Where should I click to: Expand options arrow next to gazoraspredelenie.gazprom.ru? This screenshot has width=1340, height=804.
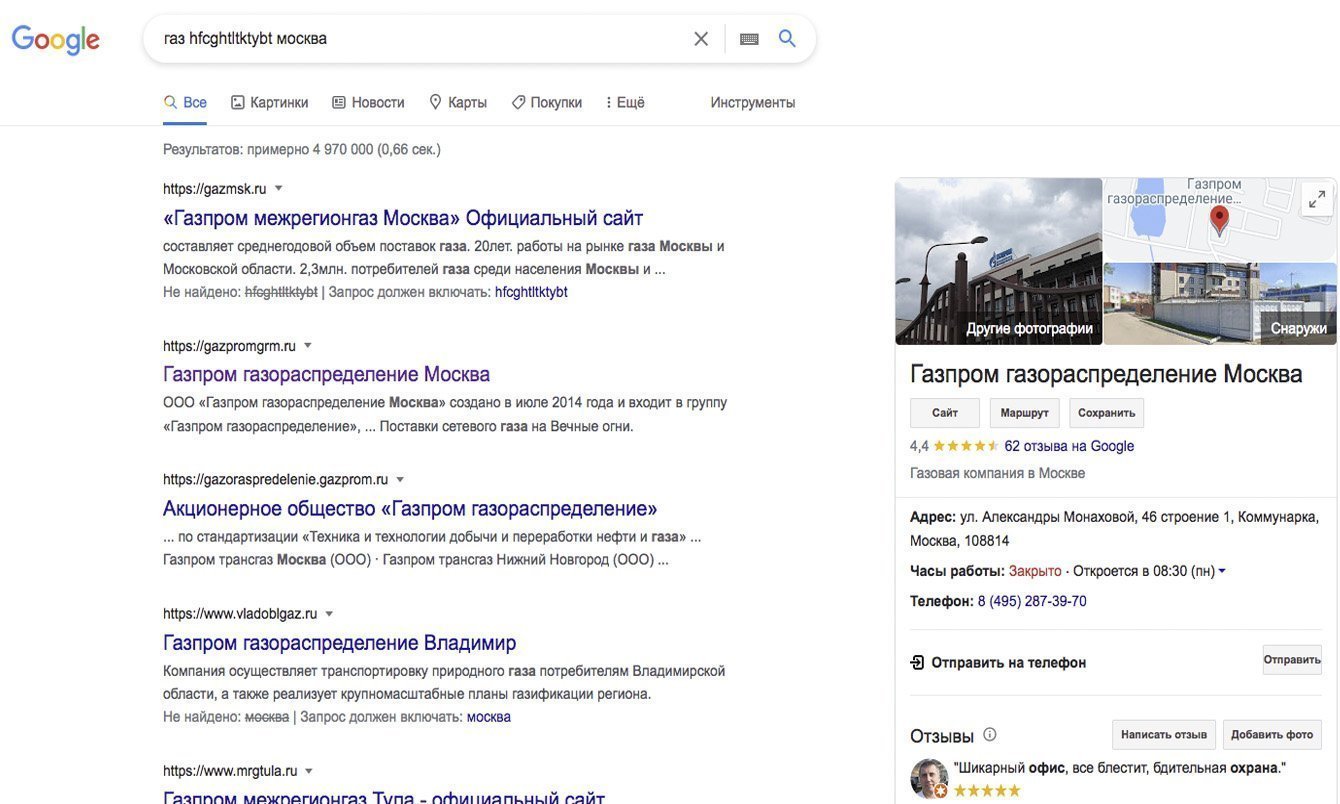pyautogui.click(x=400, y=479)
